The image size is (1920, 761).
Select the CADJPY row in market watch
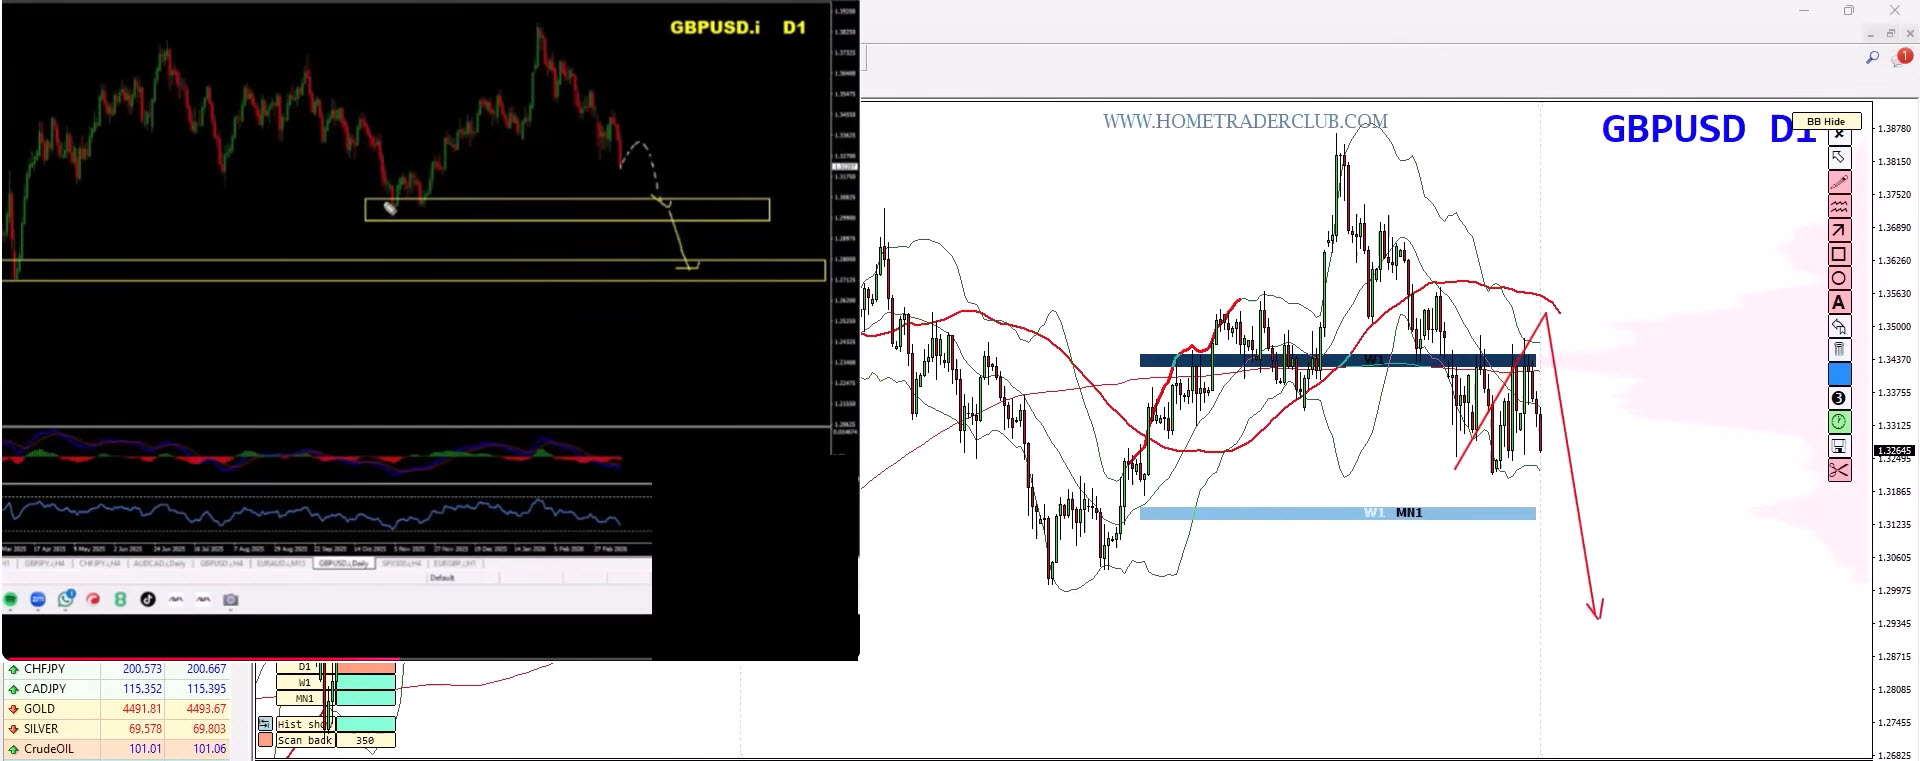(x=117, y=689)
